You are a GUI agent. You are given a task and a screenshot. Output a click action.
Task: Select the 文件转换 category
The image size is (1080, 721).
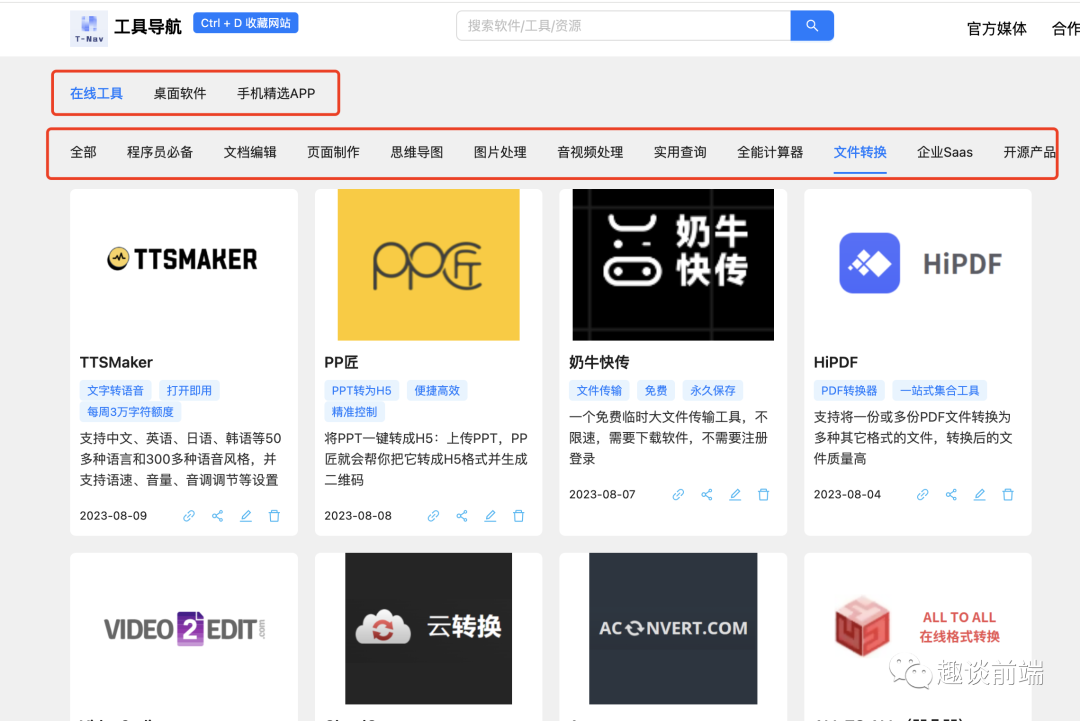point(860,152)
